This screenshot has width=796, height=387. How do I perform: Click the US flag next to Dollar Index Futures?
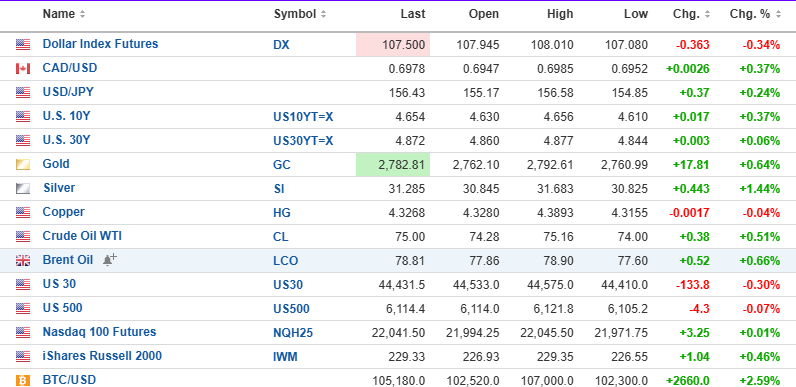point(23,45)
